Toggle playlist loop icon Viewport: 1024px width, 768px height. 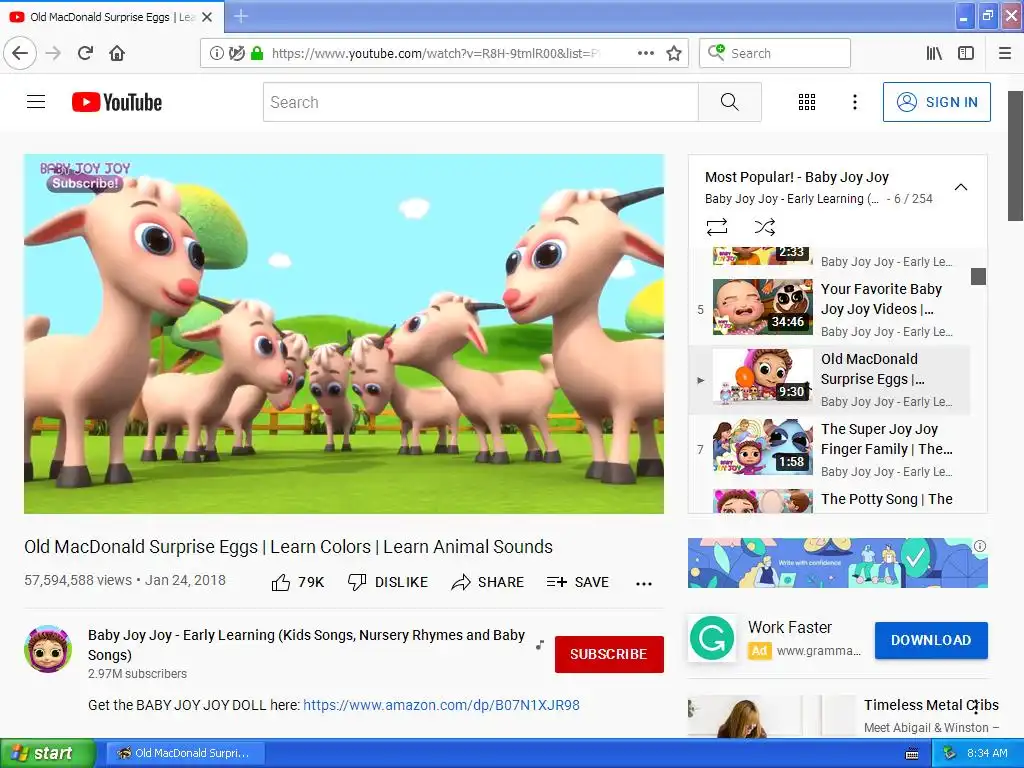716,227
